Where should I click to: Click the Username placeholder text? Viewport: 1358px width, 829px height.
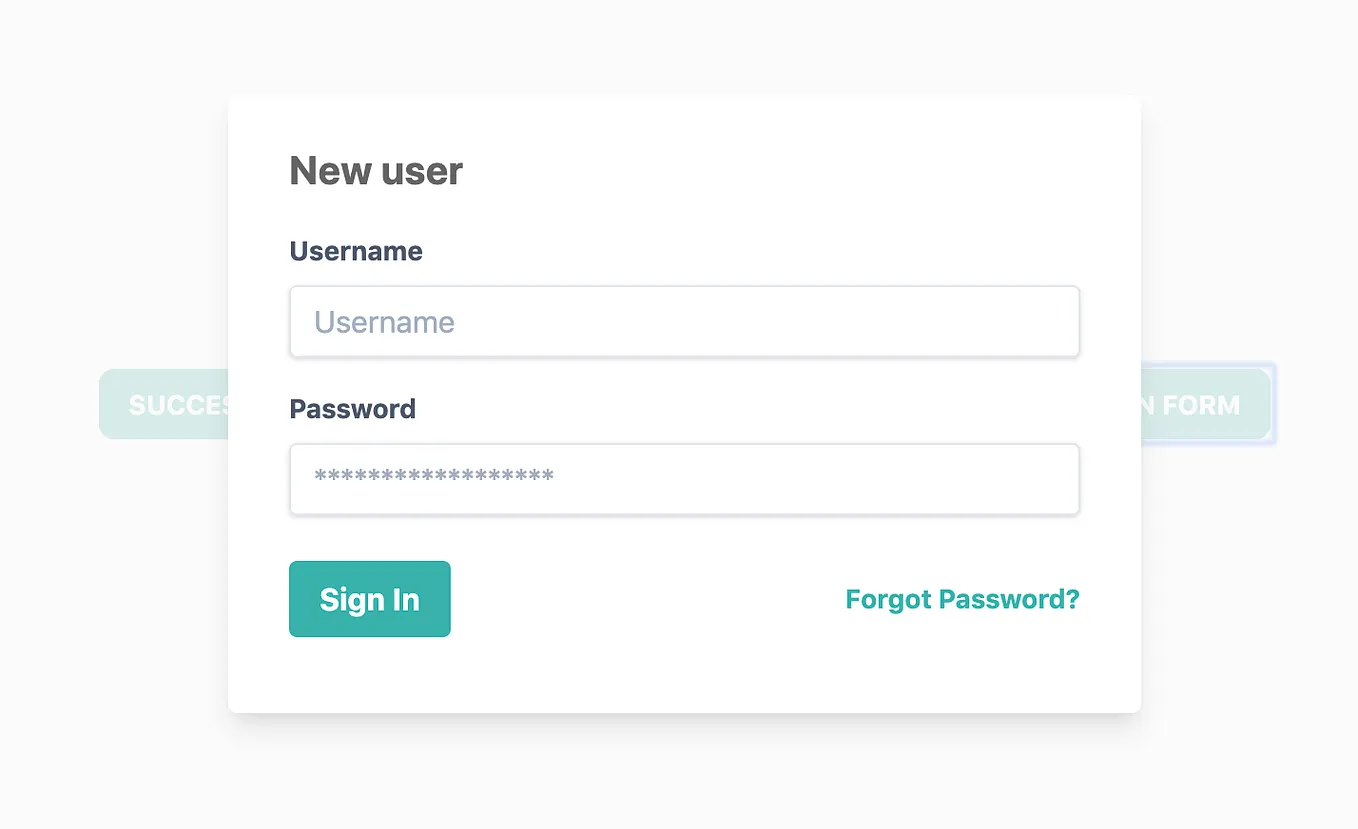384,321
